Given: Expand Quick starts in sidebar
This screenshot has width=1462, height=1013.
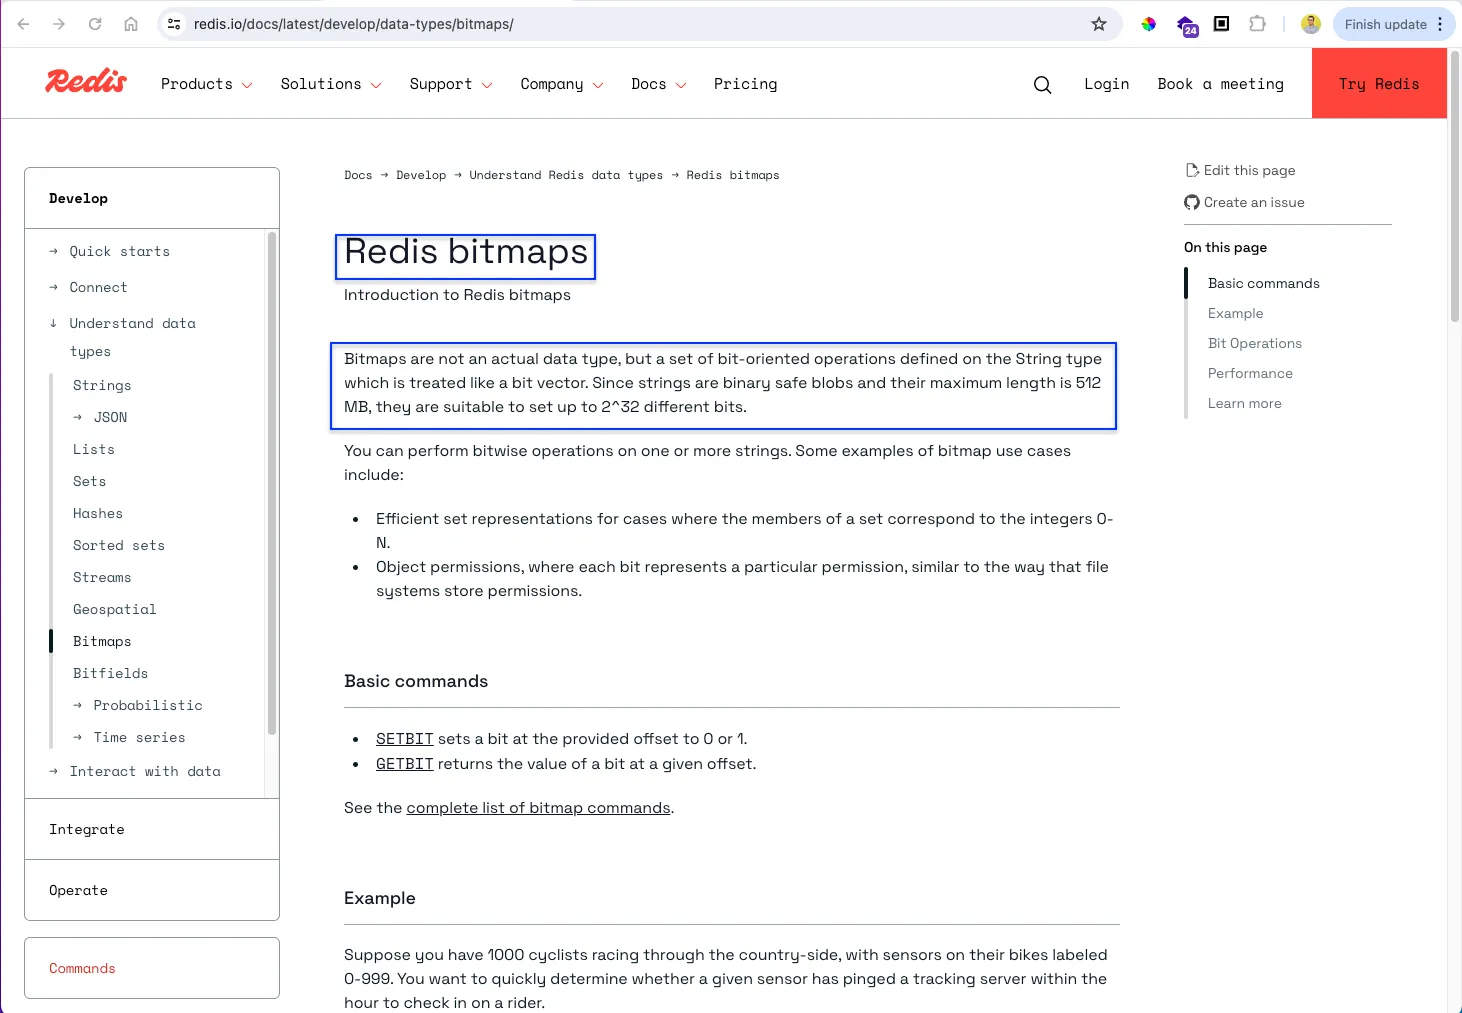Looking at the screenshot, I should click(54, 252).
